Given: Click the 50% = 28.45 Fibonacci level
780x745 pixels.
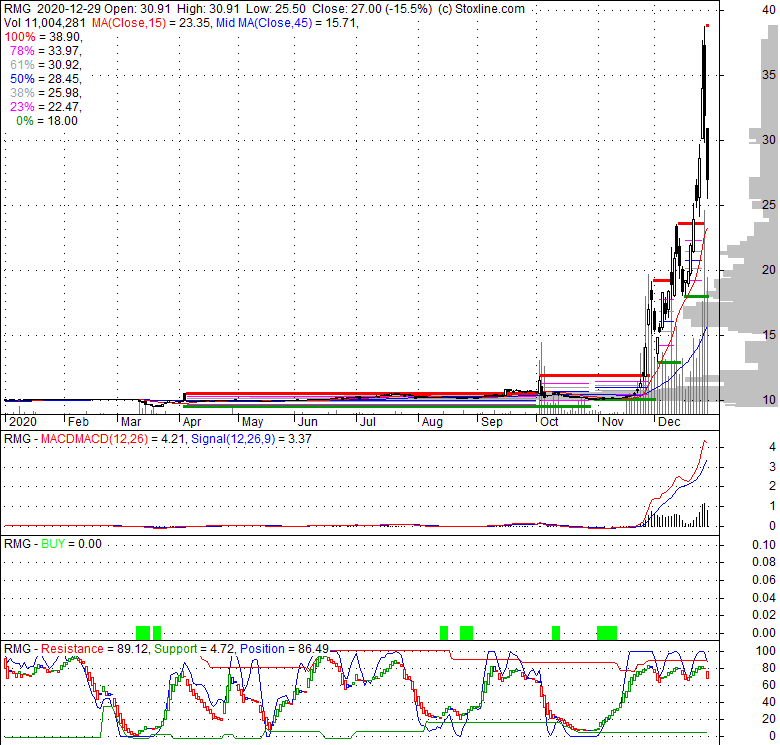Looking at the screenshot, I should click(45, 79).
